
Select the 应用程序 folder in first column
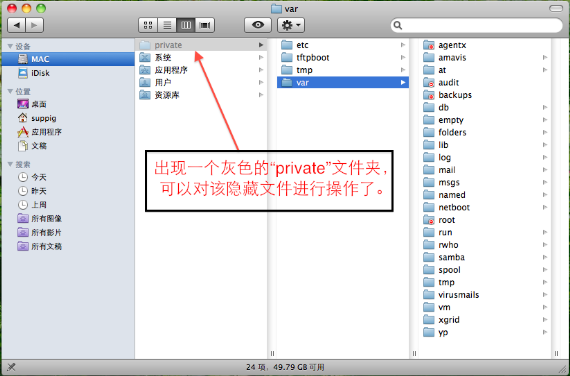click(x=201, y=70)
